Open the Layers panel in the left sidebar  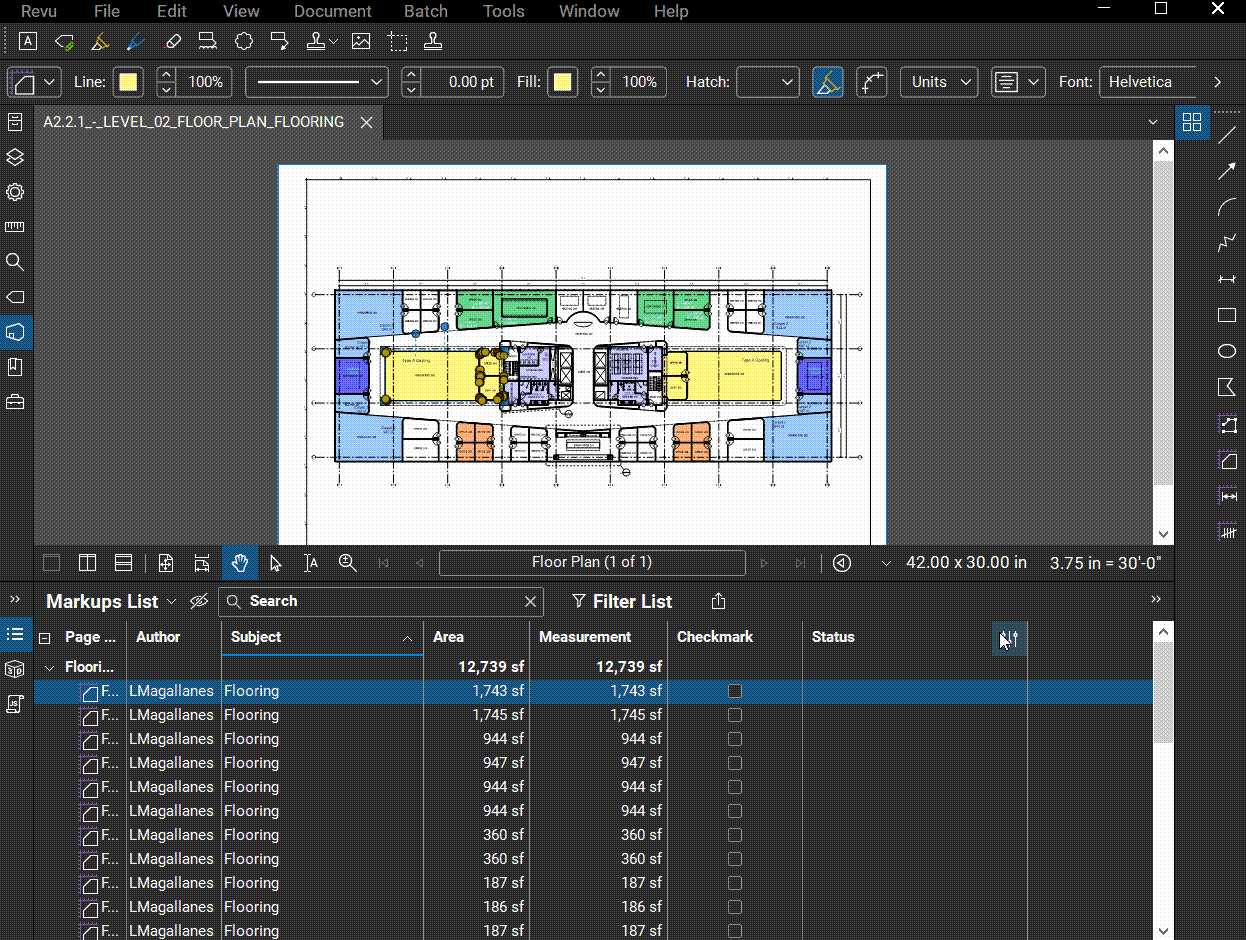(x=14, y=157)
